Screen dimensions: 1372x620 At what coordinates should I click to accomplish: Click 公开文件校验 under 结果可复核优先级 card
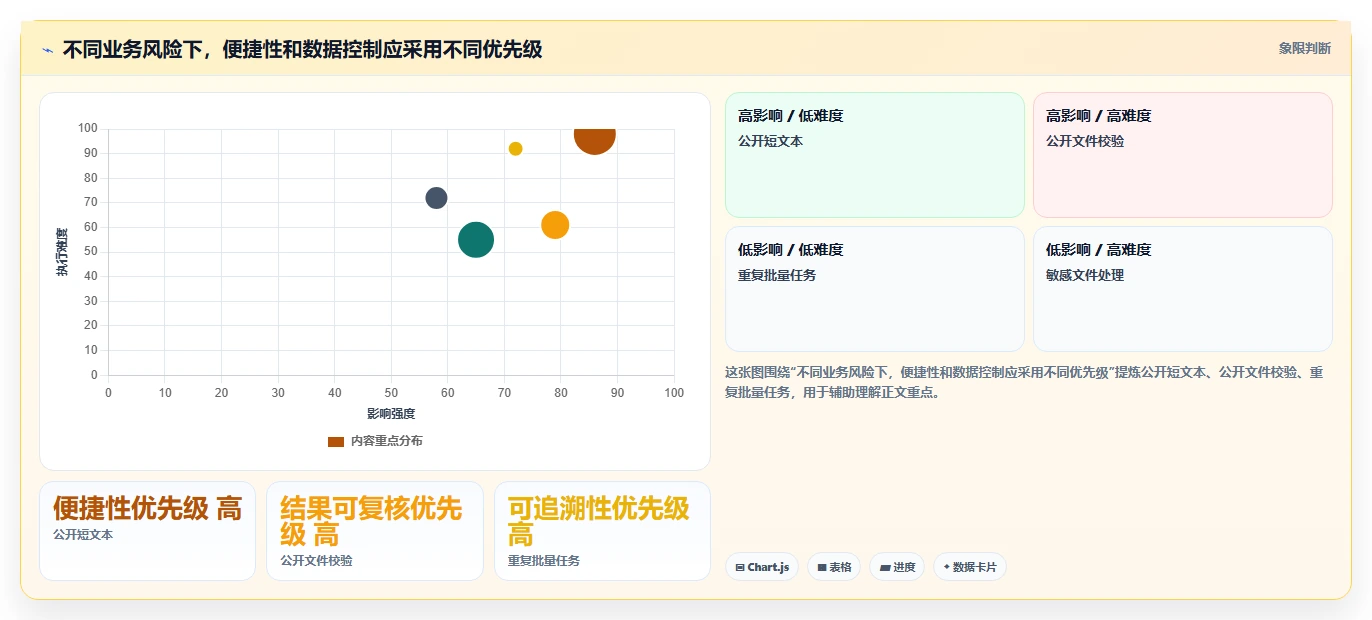pyautogui.click(x=316, y=561)
